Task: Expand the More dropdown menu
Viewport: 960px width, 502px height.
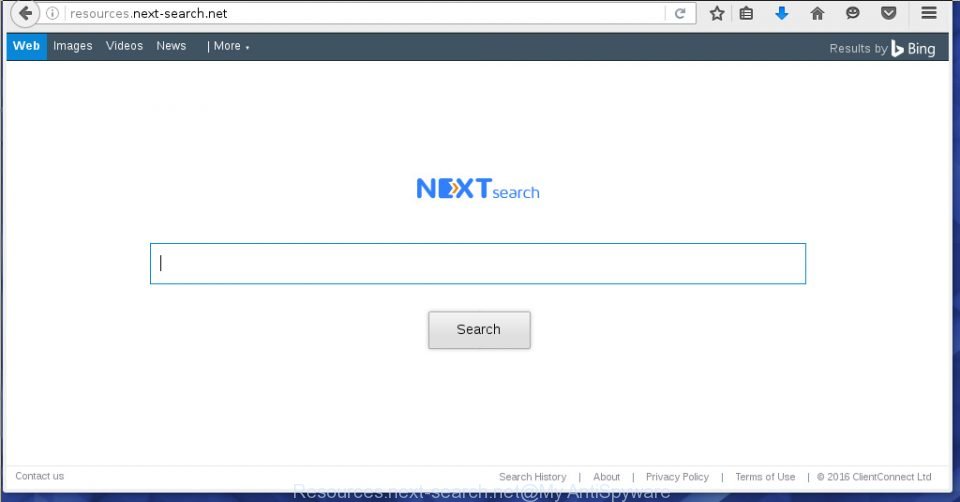Action: [230, 46]
